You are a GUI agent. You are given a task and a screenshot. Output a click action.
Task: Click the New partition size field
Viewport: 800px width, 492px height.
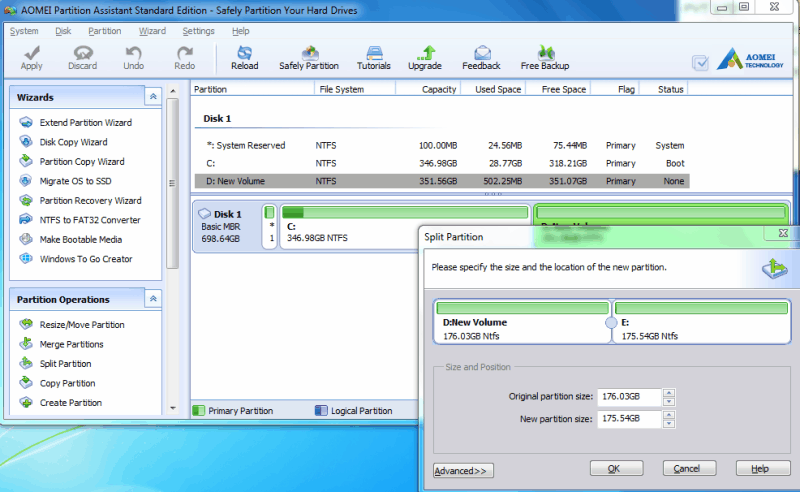tap(630, 419)
